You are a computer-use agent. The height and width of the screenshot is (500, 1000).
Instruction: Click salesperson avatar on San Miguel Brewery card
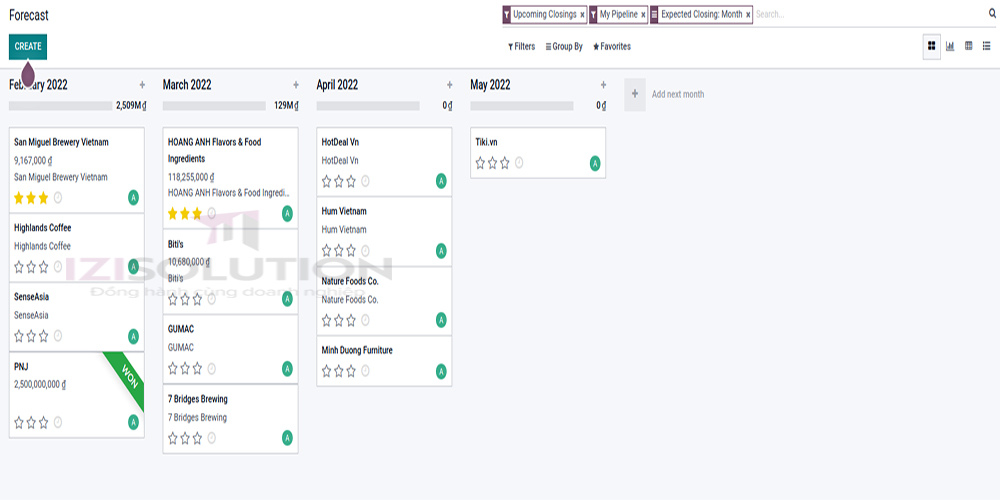133,198
